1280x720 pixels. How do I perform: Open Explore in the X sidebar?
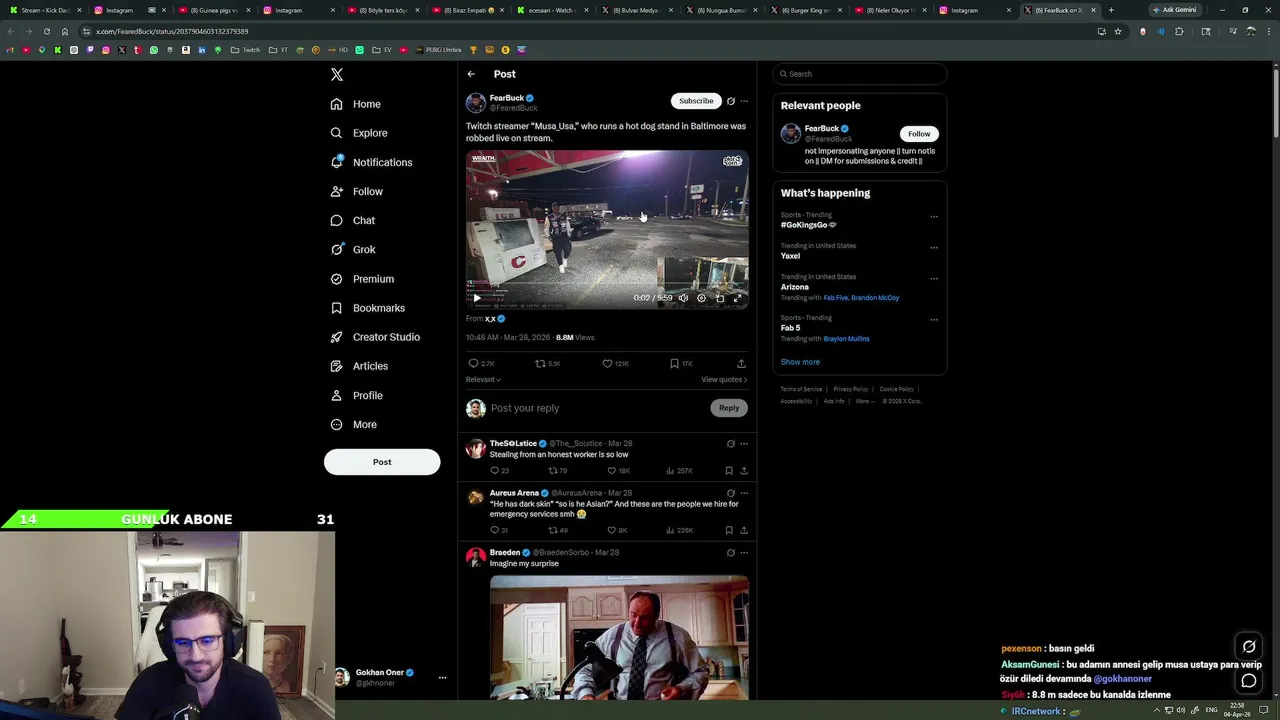tap(359, 133)
